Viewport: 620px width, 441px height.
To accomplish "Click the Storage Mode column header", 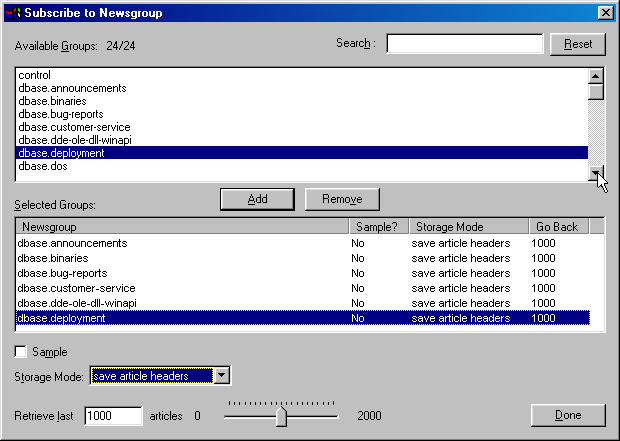I will click(x=468, y=227).
